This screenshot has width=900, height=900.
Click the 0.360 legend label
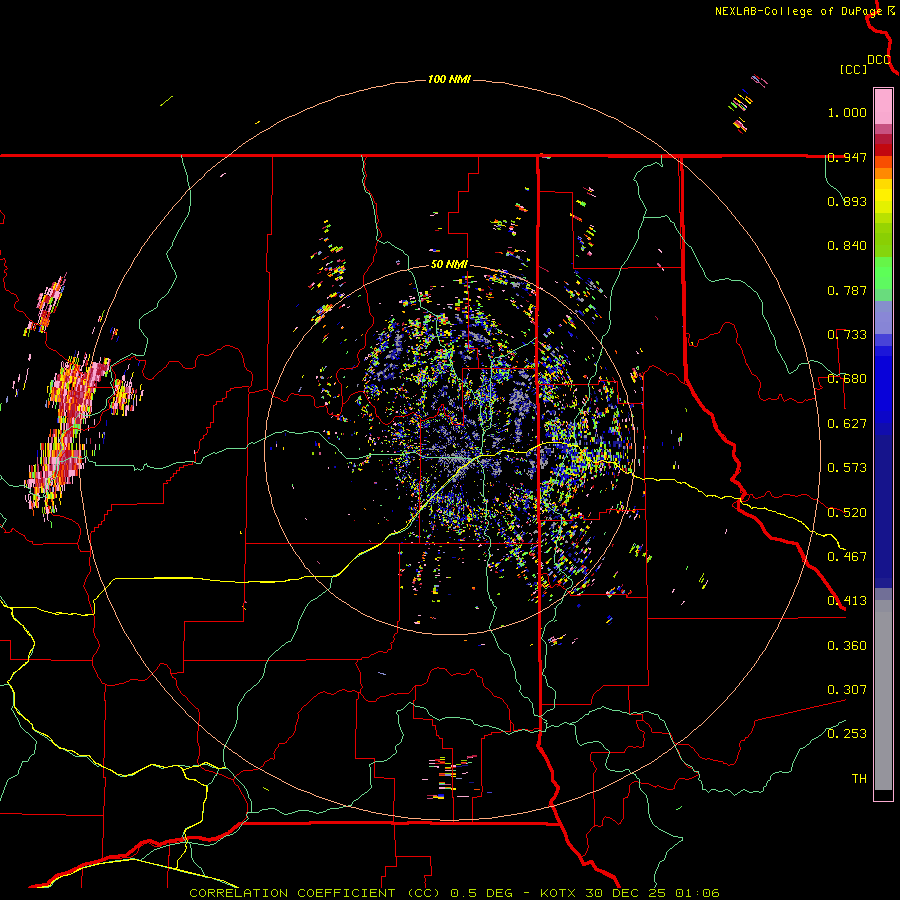click(x=847, y=646)
